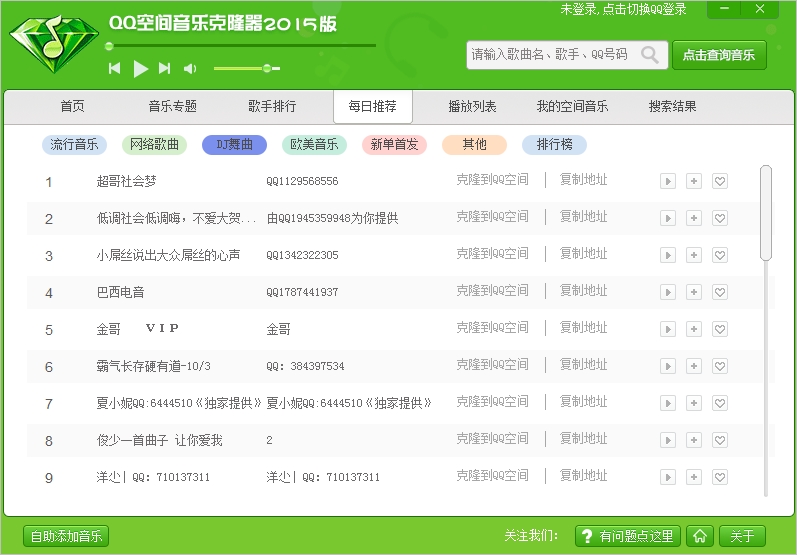Copy address of 金哥 VIP song
Screen dimensions: 797x555
(x=584, y=327)
